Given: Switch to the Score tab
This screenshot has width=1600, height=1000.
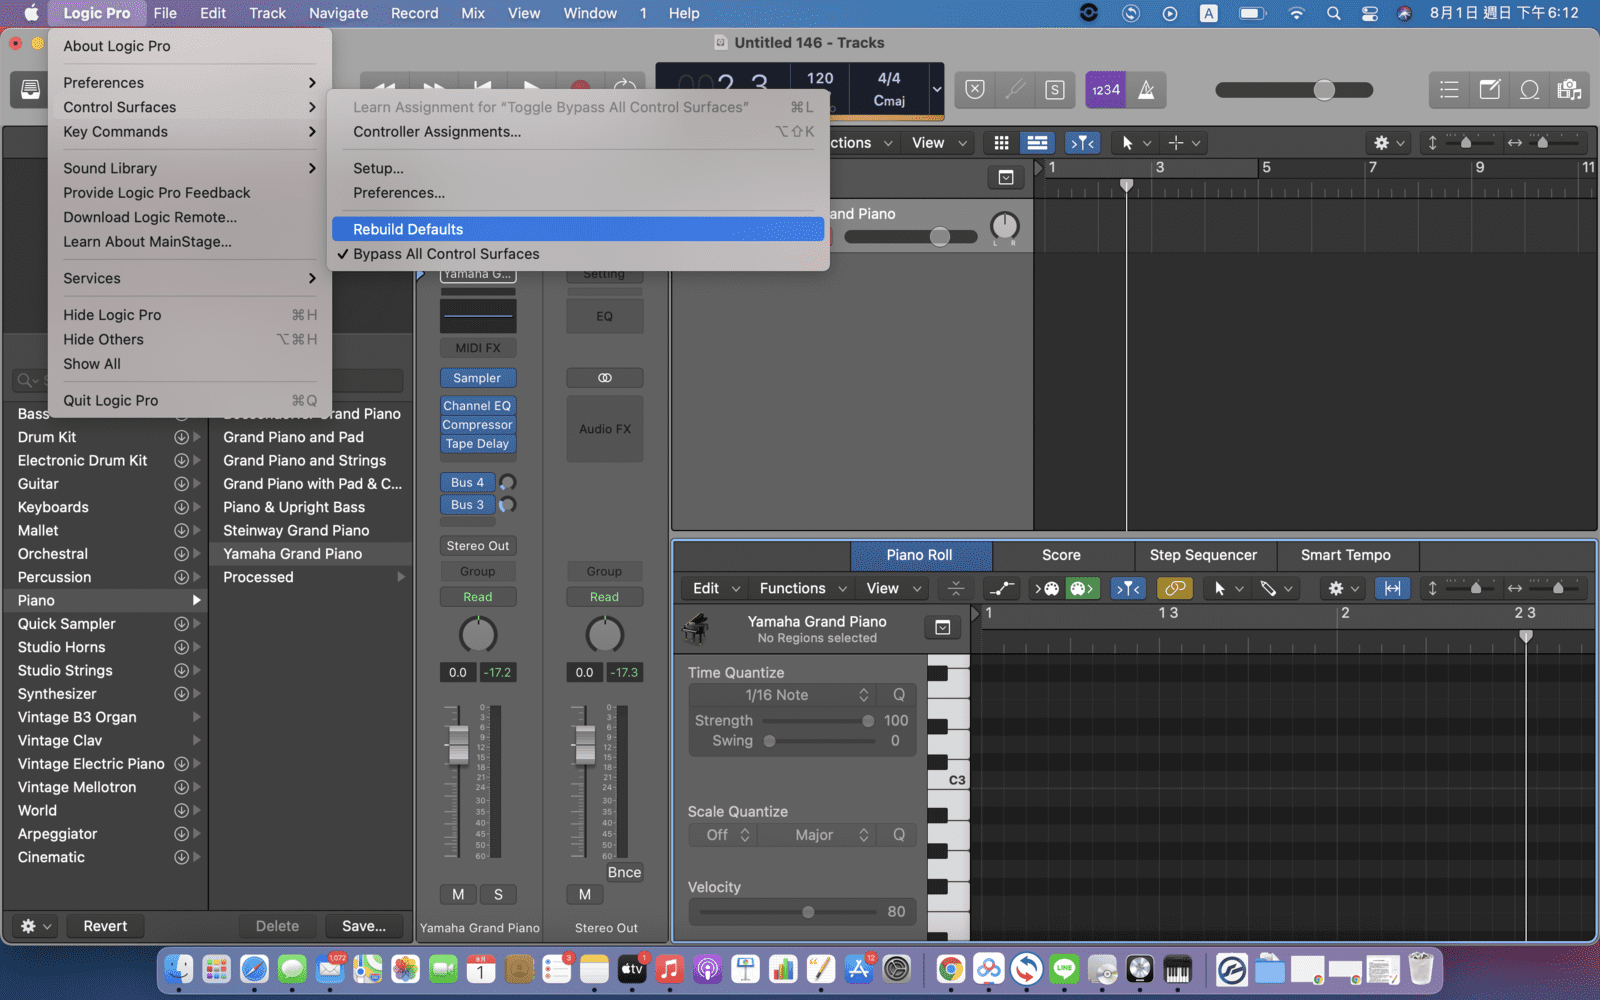Looking at the screenshot, I should 1062,555.
